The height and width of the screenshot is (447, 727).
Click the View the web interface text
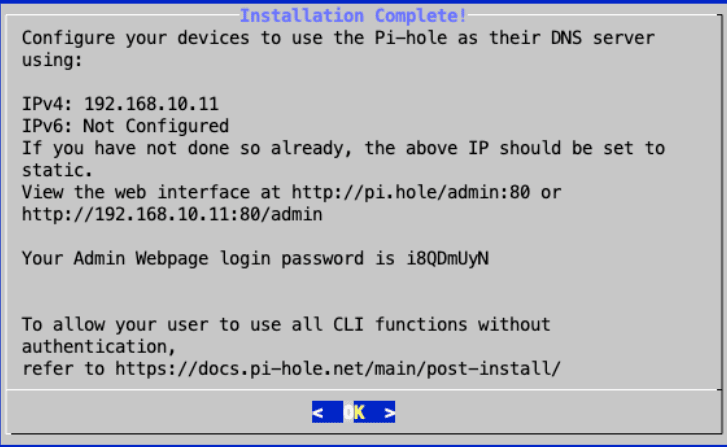point(151,192)
